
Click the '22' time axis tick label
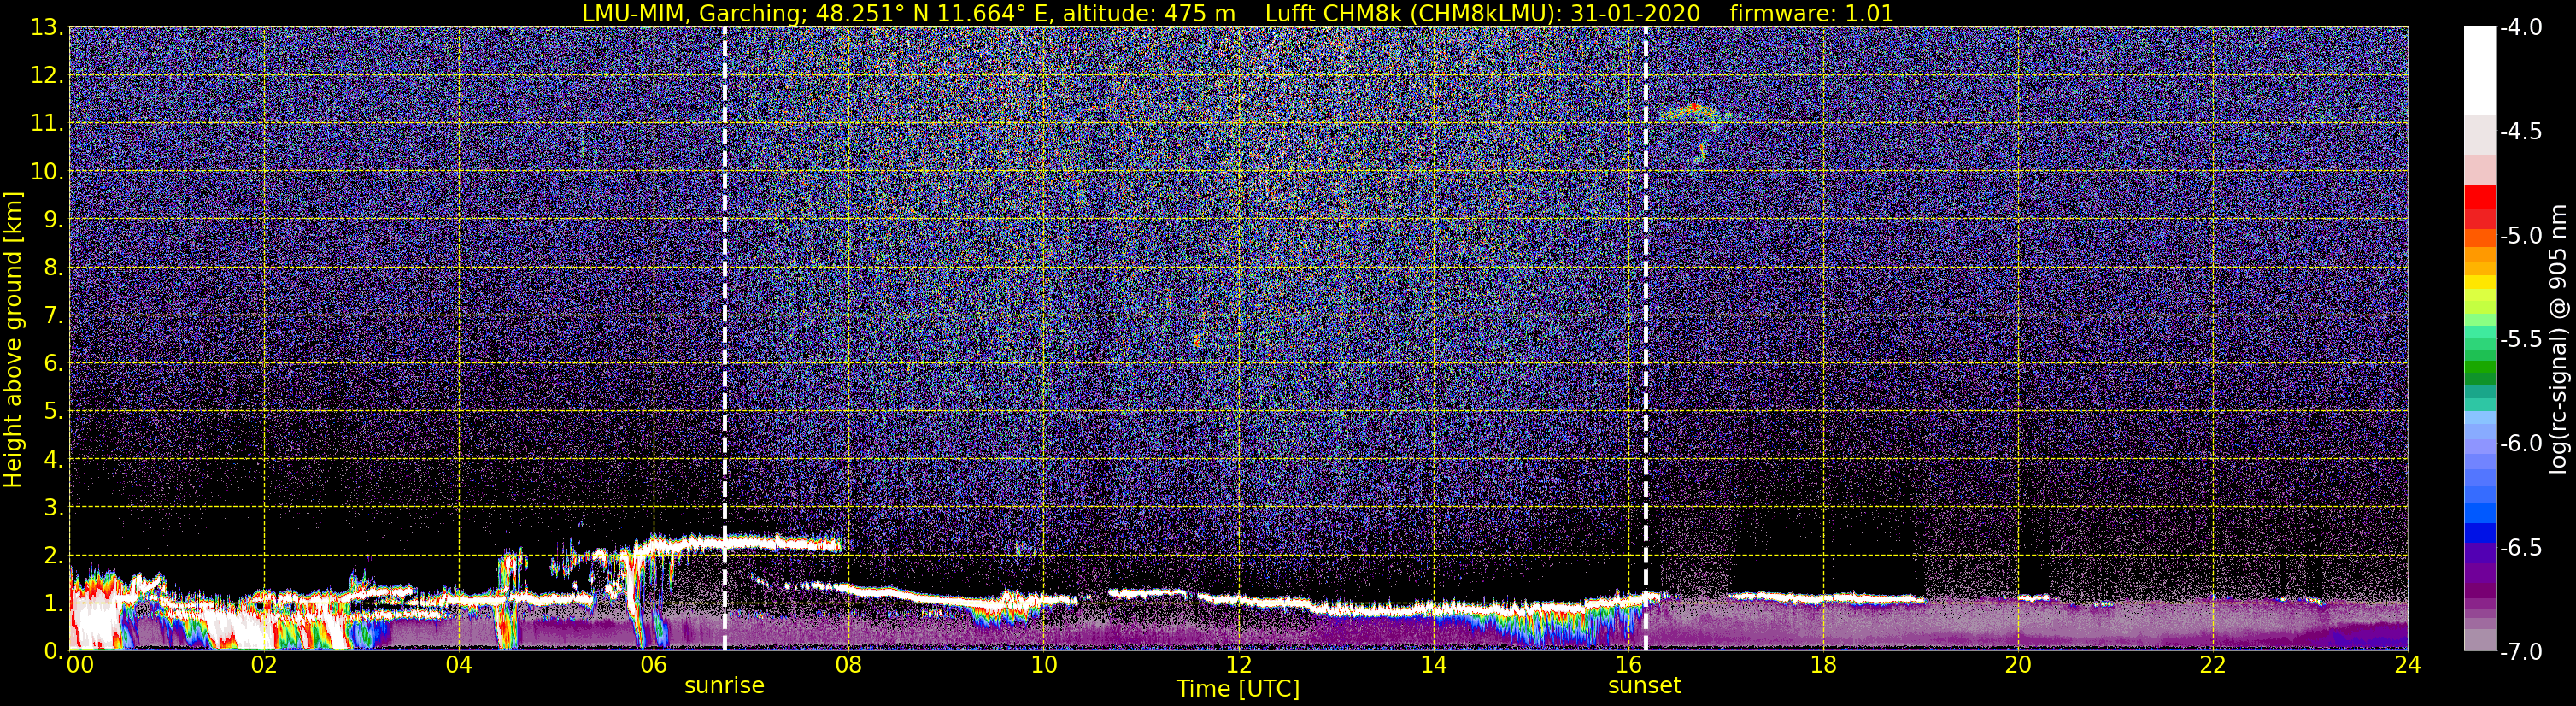tap(2213, 665)
